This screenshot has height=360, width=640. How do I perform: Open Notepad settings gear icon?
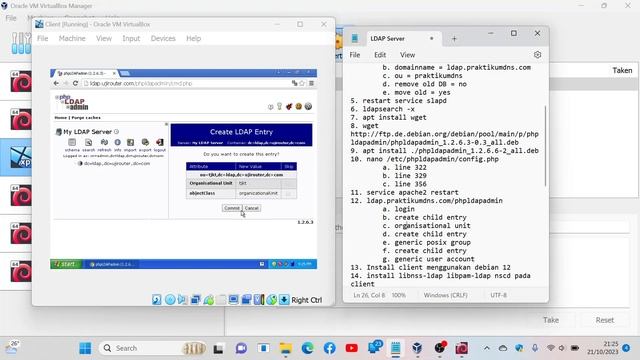tap(537, 55)
